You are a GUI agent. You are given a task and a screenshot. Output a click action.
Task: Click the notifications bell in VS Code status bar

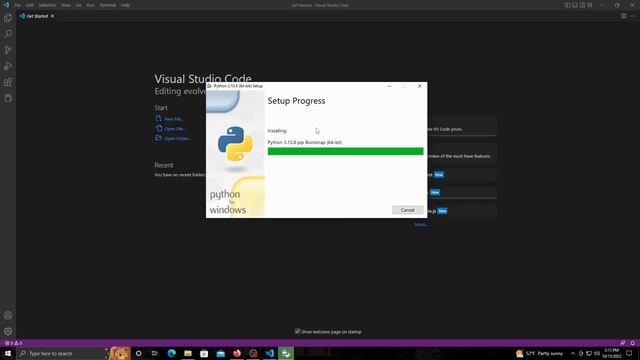(x=633, y=343)
